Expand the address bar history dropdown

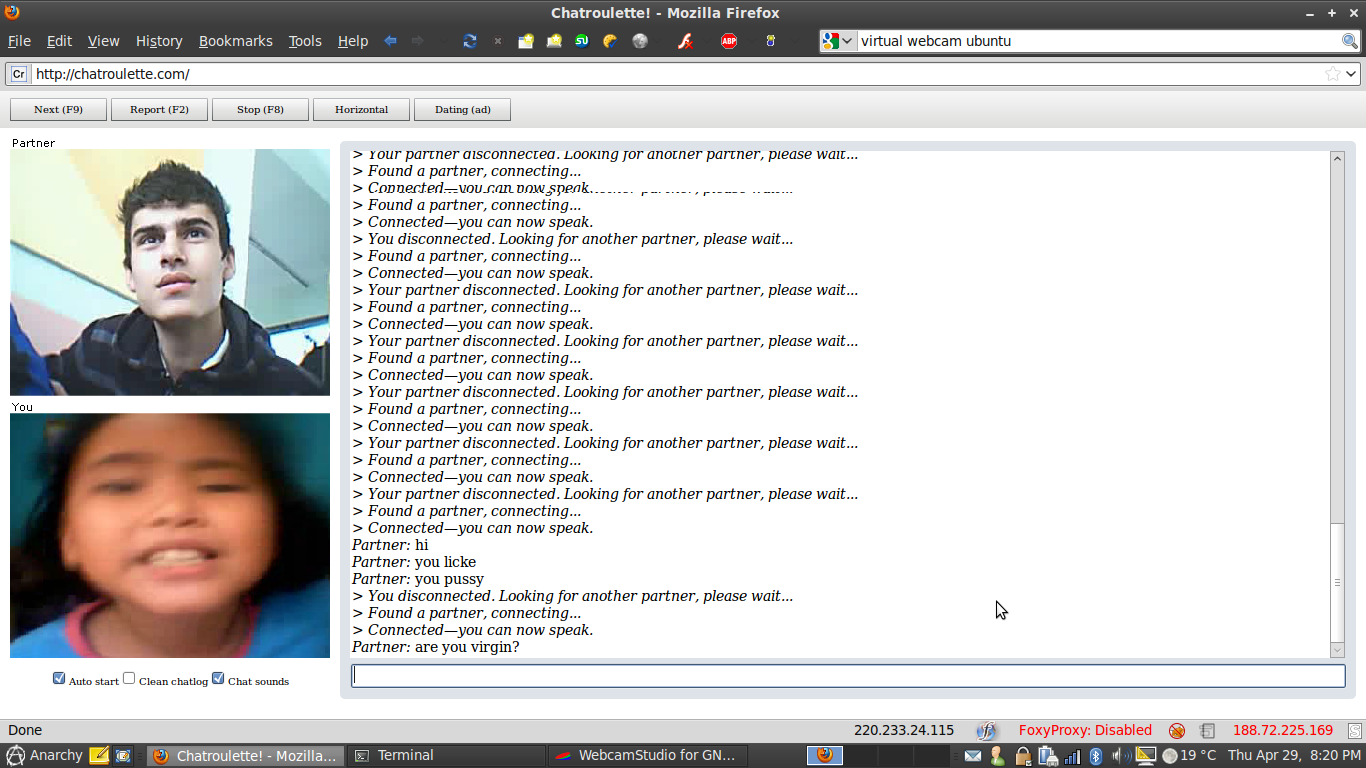point(1352,74)
